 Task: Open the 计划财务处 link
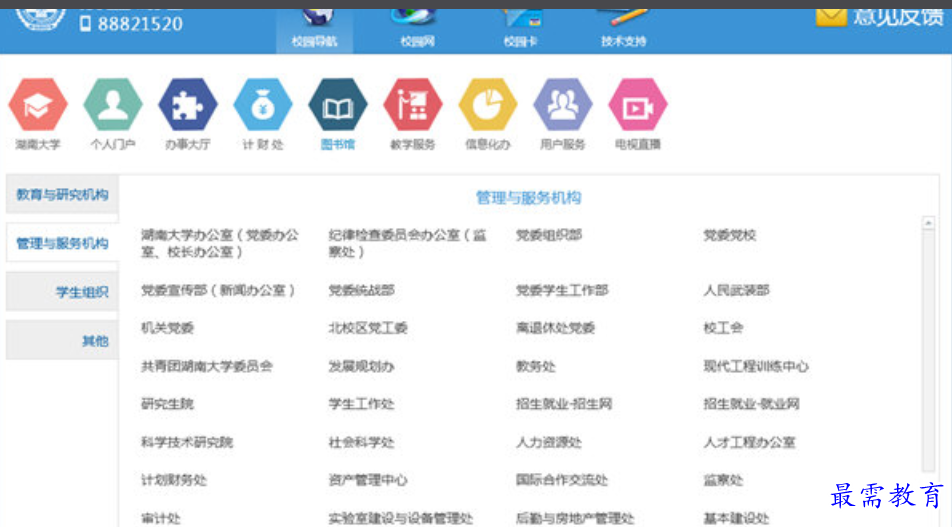point(174,480)
